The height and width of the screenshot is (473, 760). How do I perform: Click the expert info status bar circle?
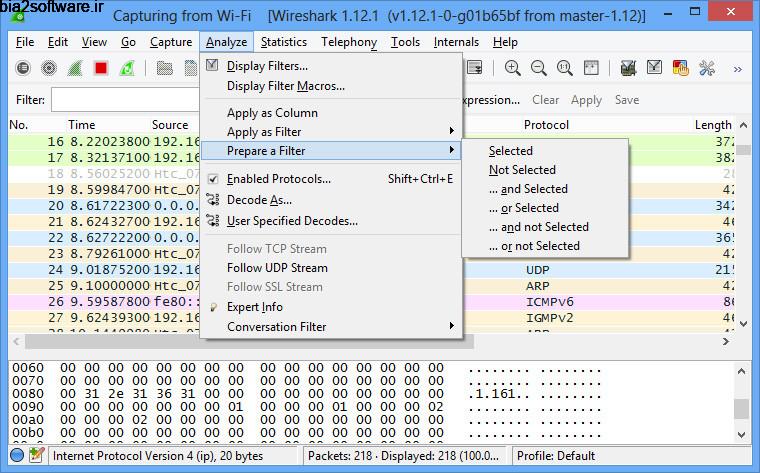point(17,455)
